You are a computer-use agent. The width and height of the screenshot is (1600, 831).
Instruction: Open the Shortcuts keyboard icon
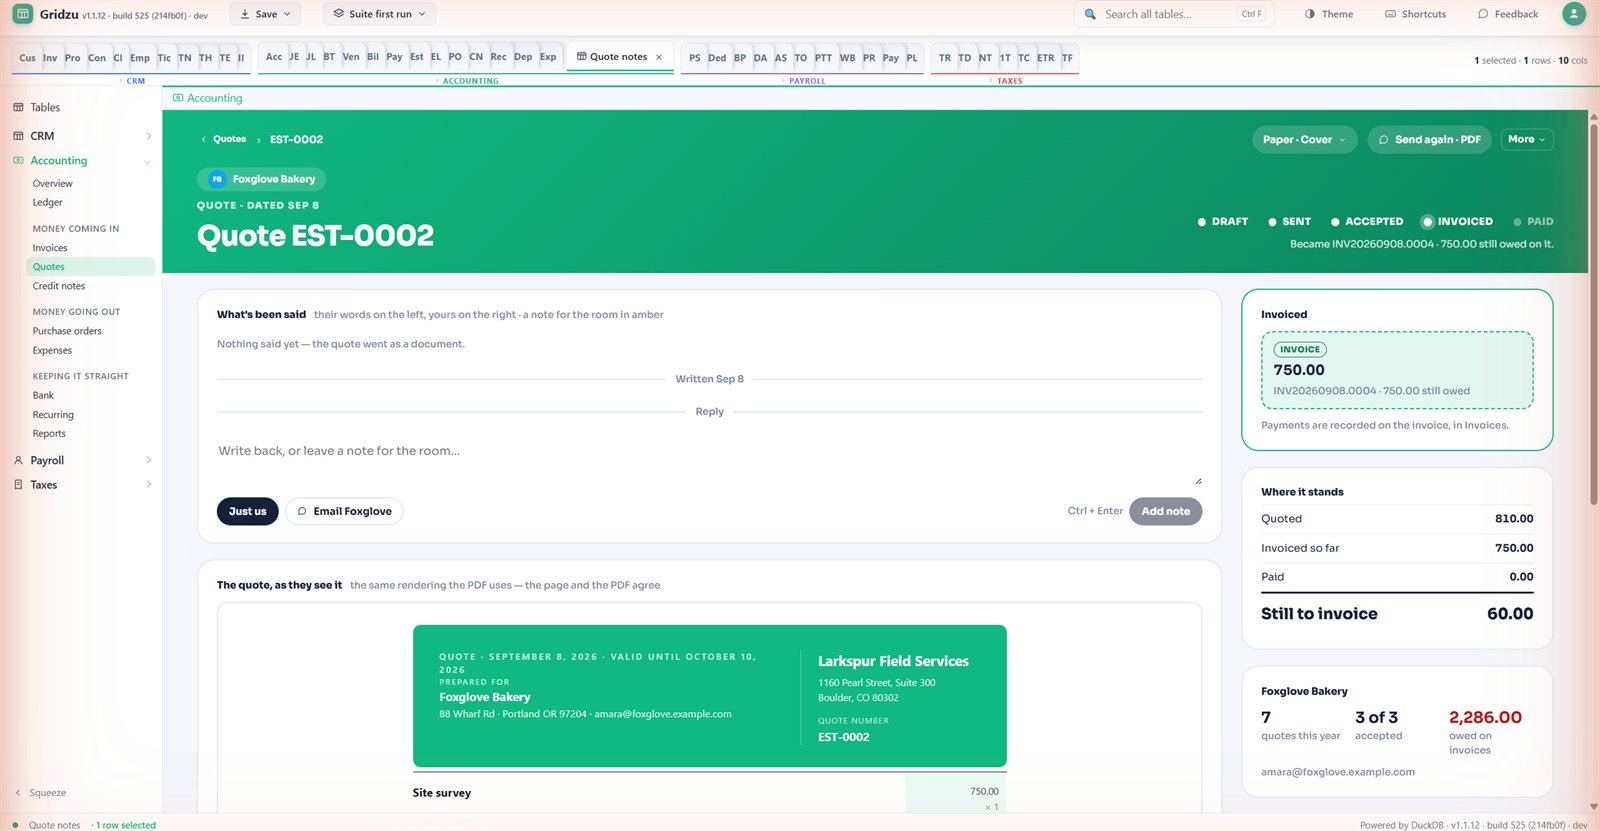(1390, 14)
